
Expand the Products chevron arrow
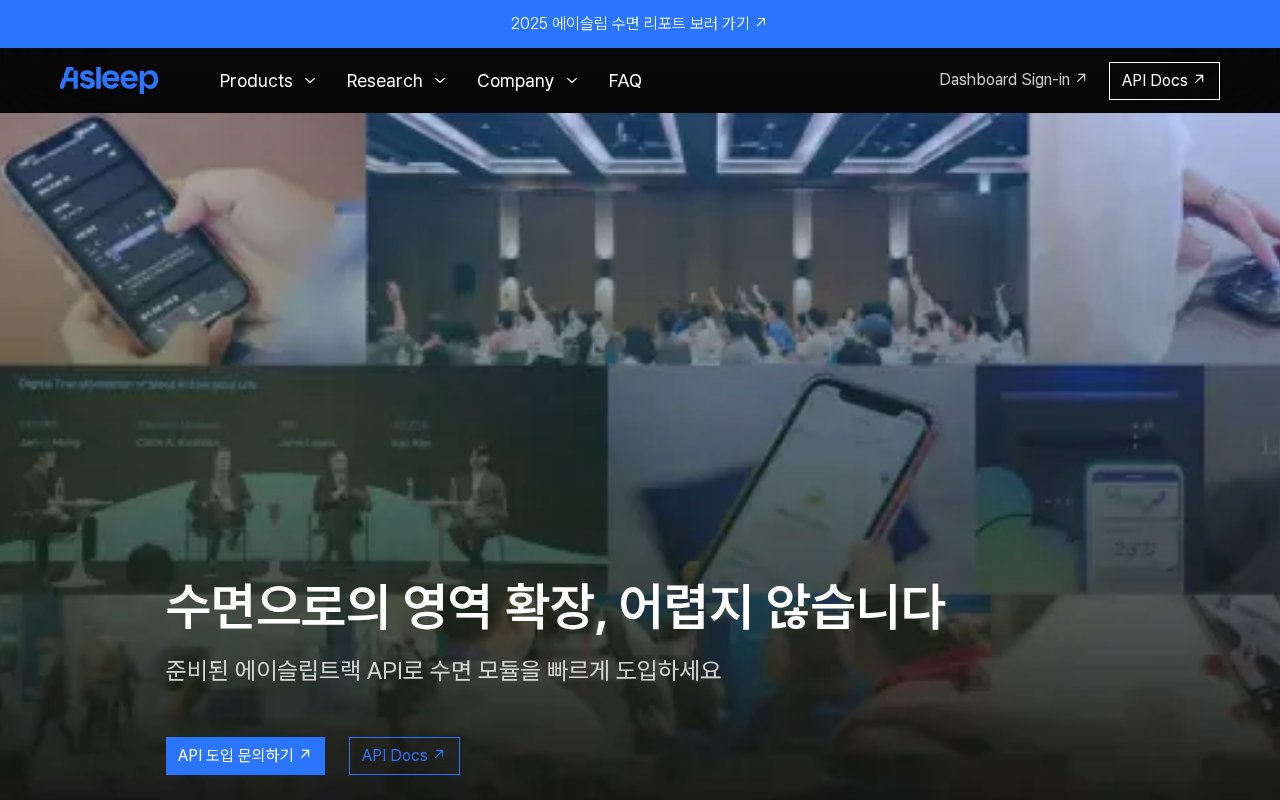click(x=310, y=81)
